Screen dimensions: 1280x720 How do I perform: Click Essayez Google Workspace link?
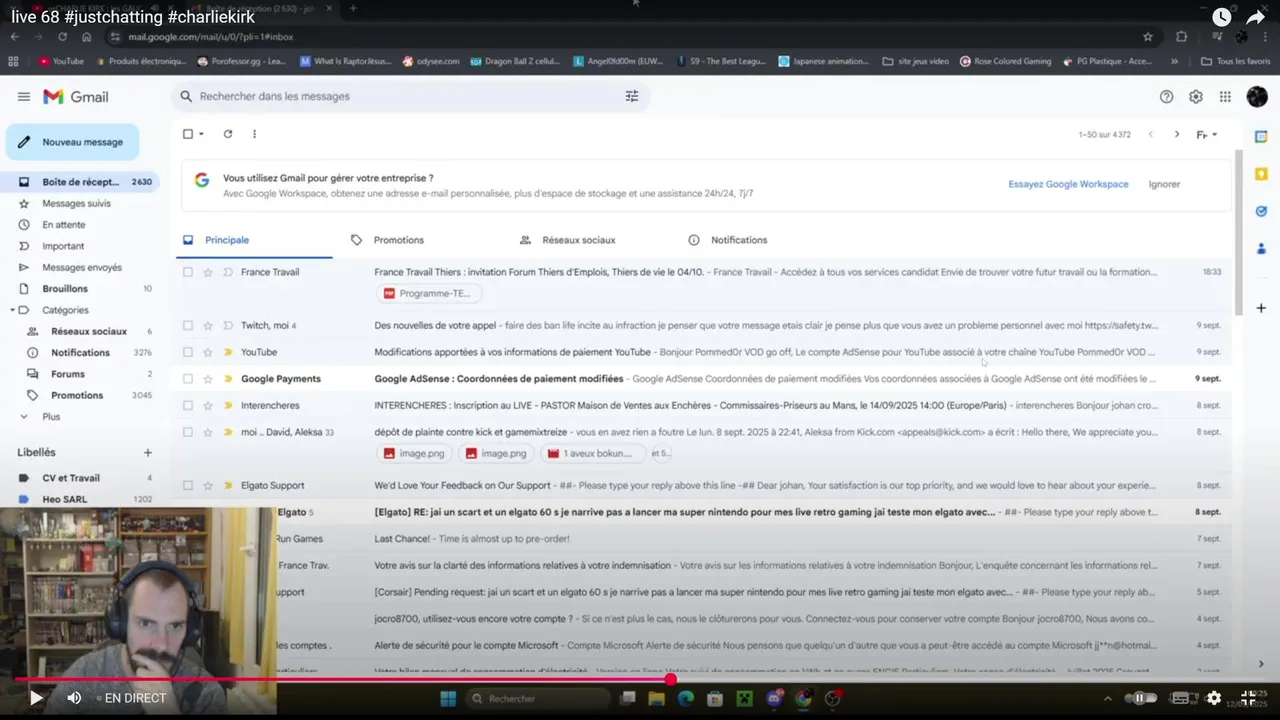coord(1068,184)
